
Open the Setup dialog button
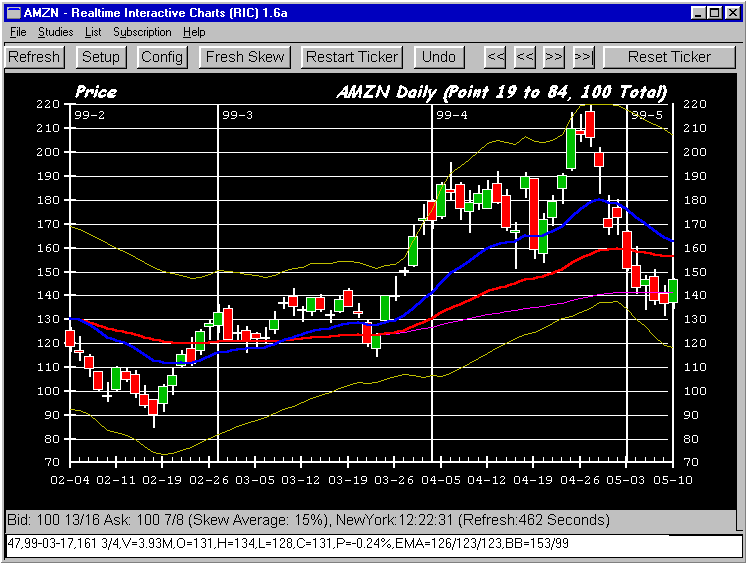pos(100,57)
